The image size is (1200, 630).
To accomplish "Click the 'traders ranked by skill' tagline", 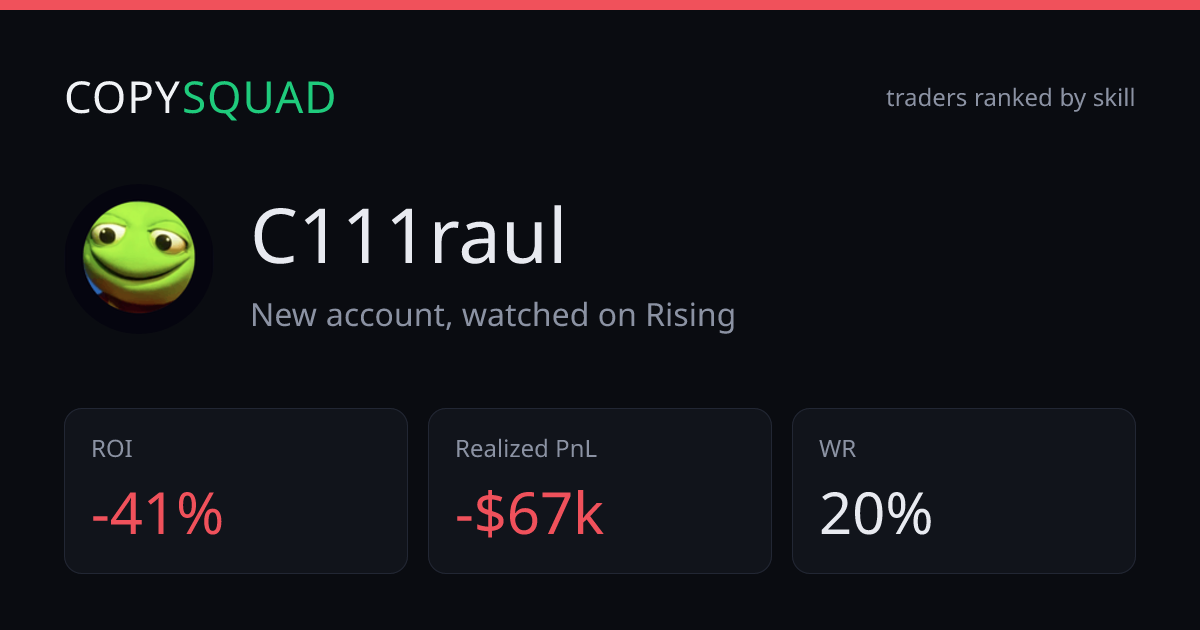I will pos(1010,98).
